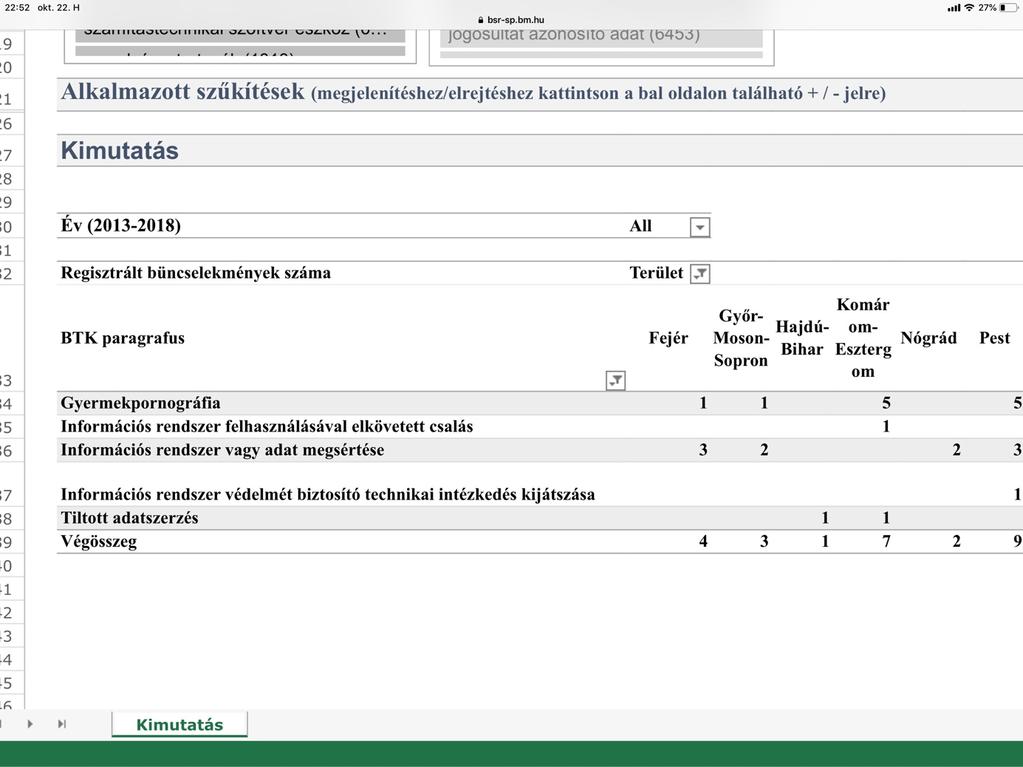Viewport: 1023px width, 767px height.
Task: Open the BTK paragrafus row filter
Action: [615, 380]
